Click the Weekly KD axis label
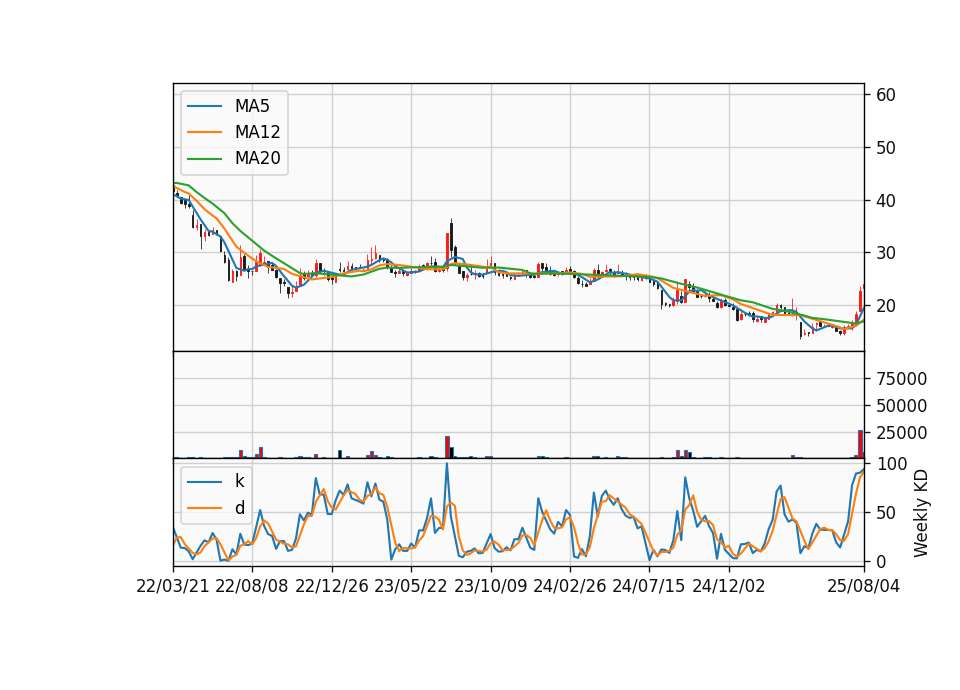960x690 pixels. click(x=921, y=513)
